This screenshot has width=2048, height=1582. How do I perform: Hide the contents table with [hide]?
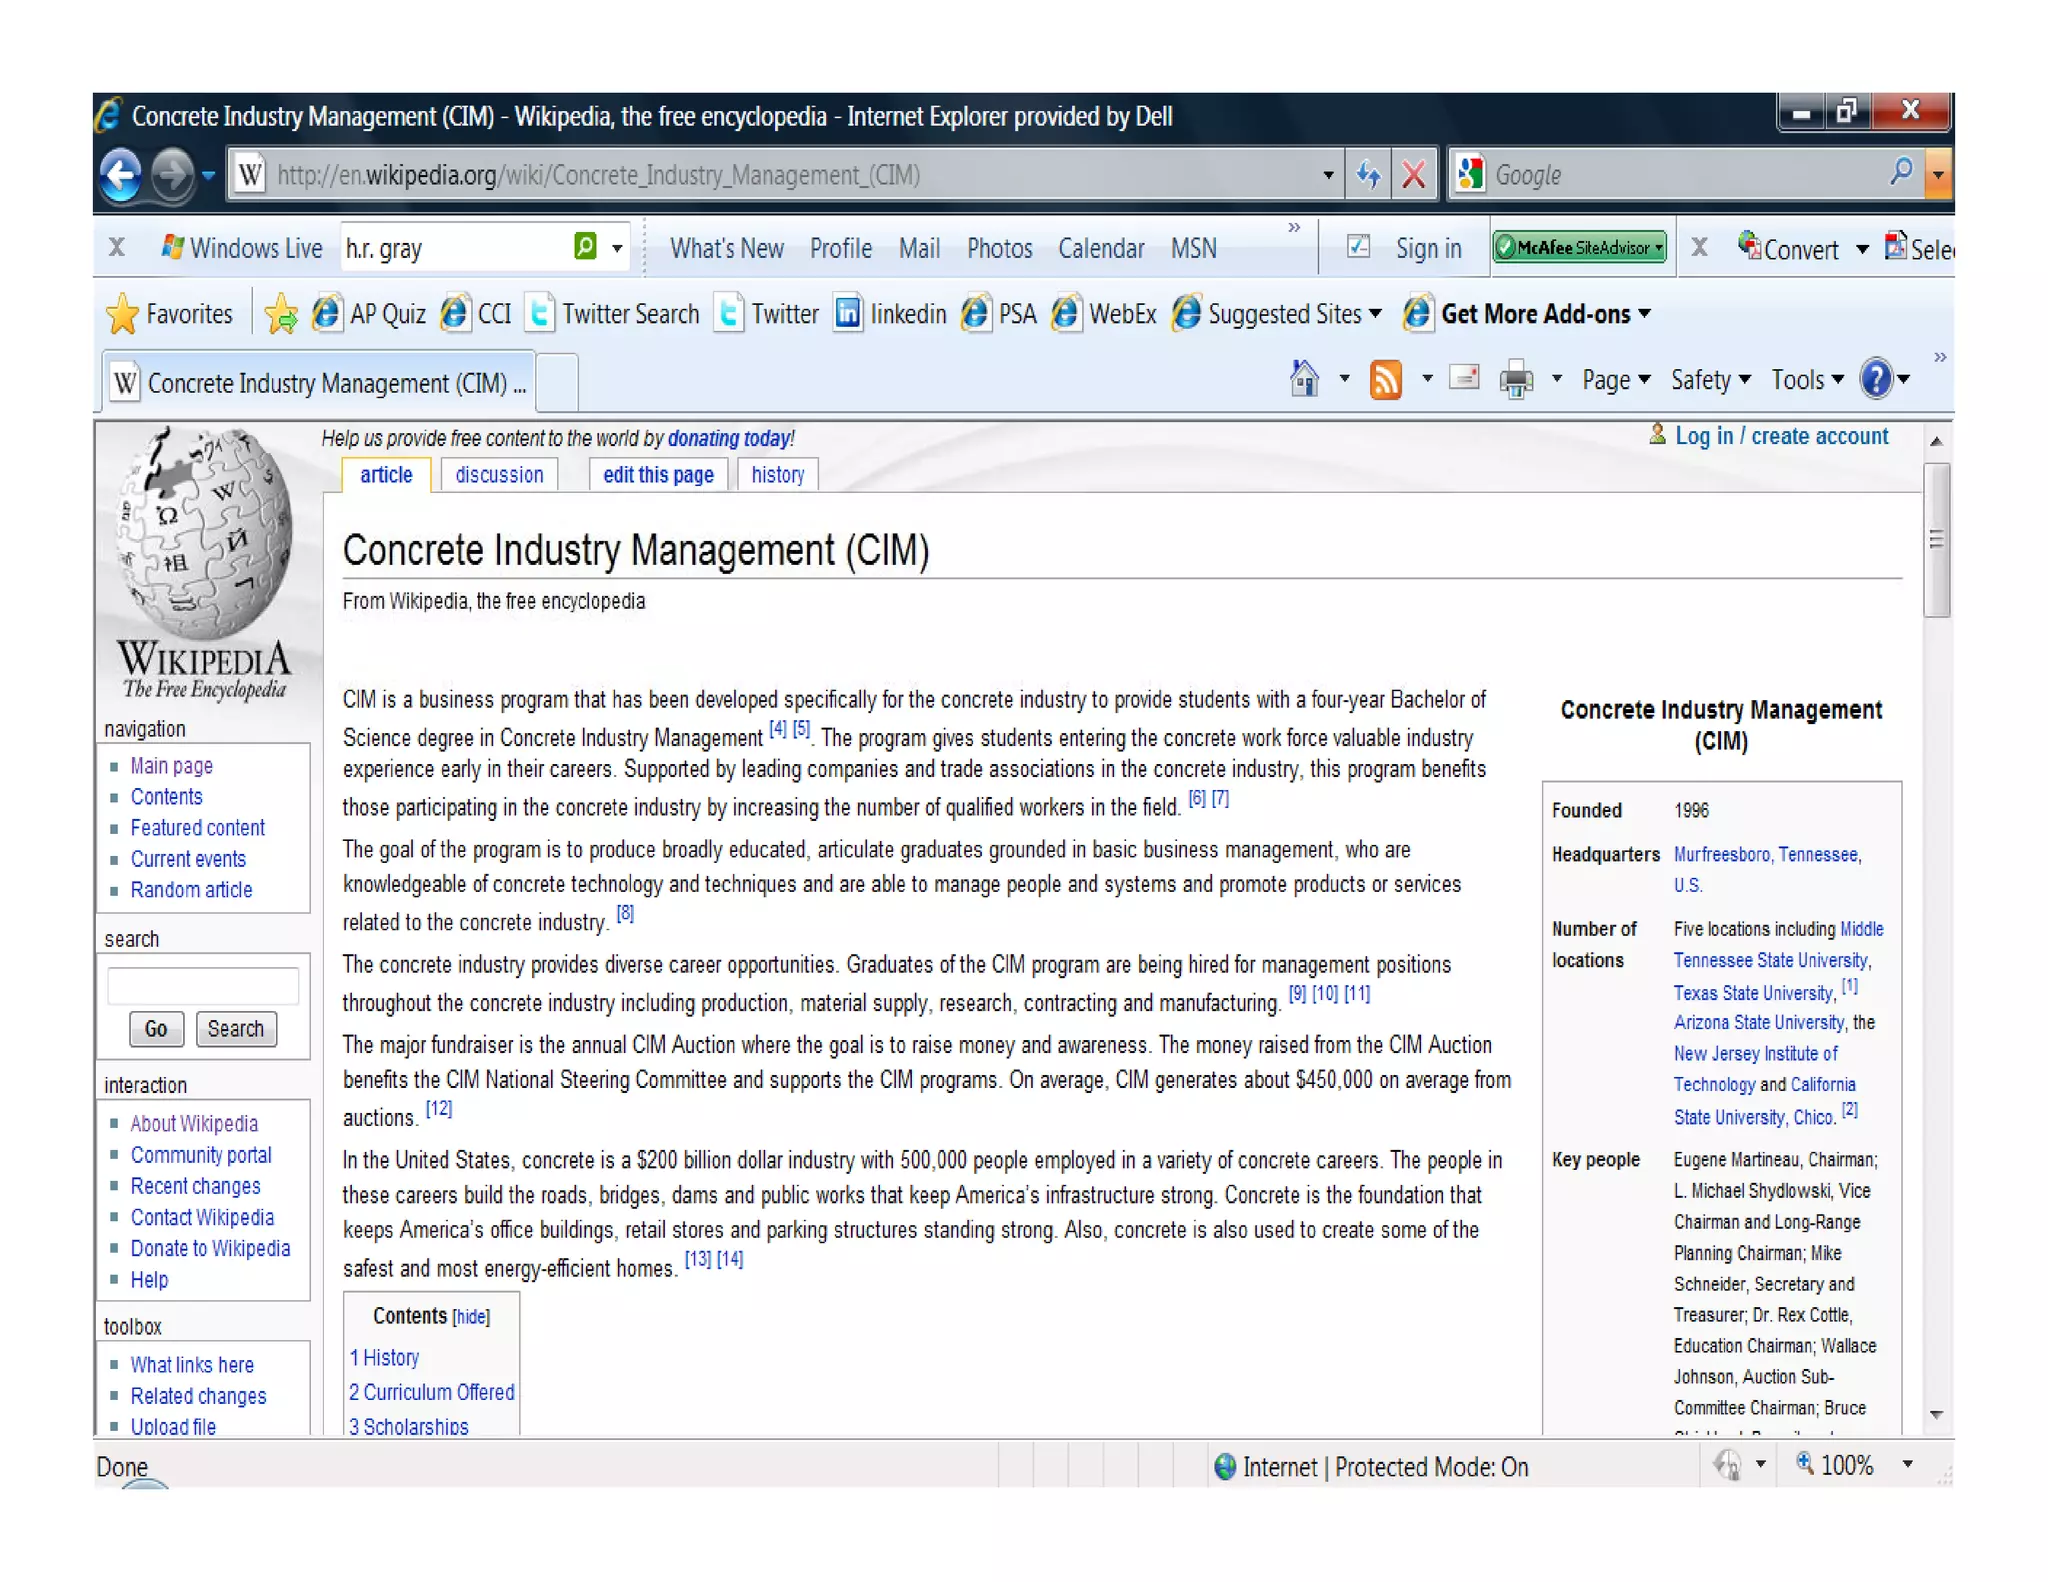(471, 1318)
